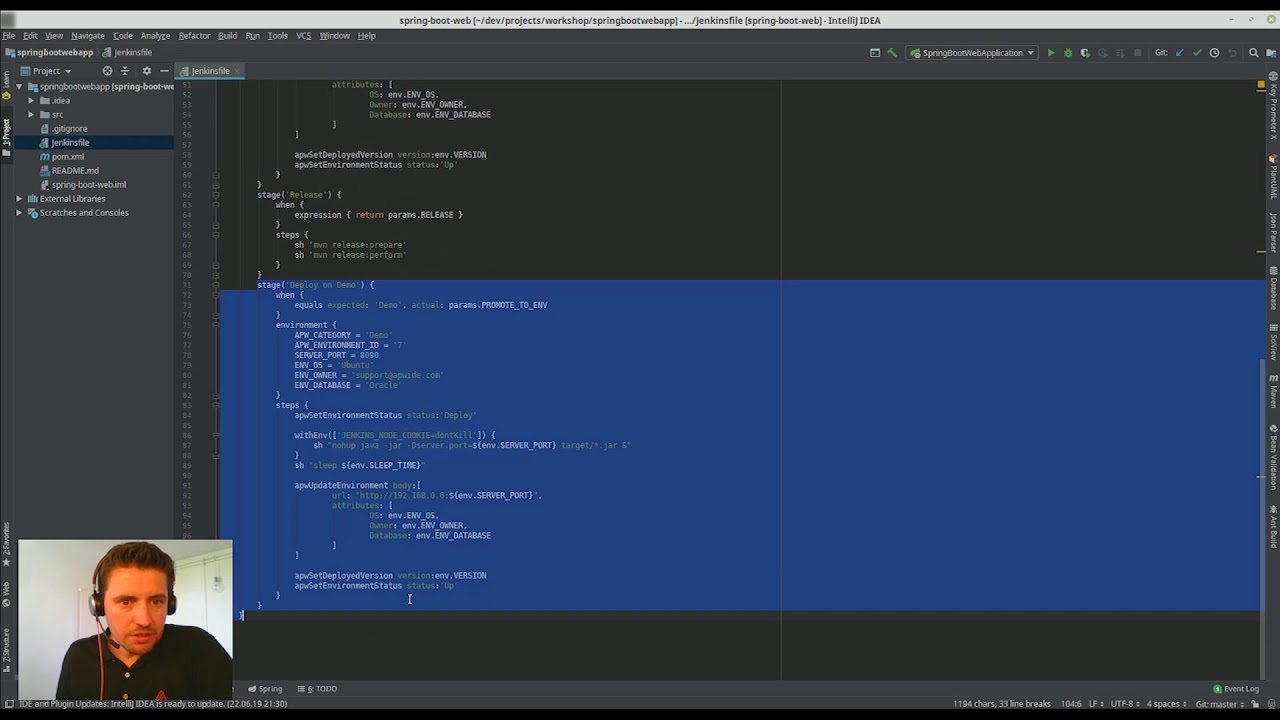This screenshot has height=720, width=1280.
Task: Click fold marker beside the stage('Release') line
Action: pyautogui.click(x=215, y=195)
